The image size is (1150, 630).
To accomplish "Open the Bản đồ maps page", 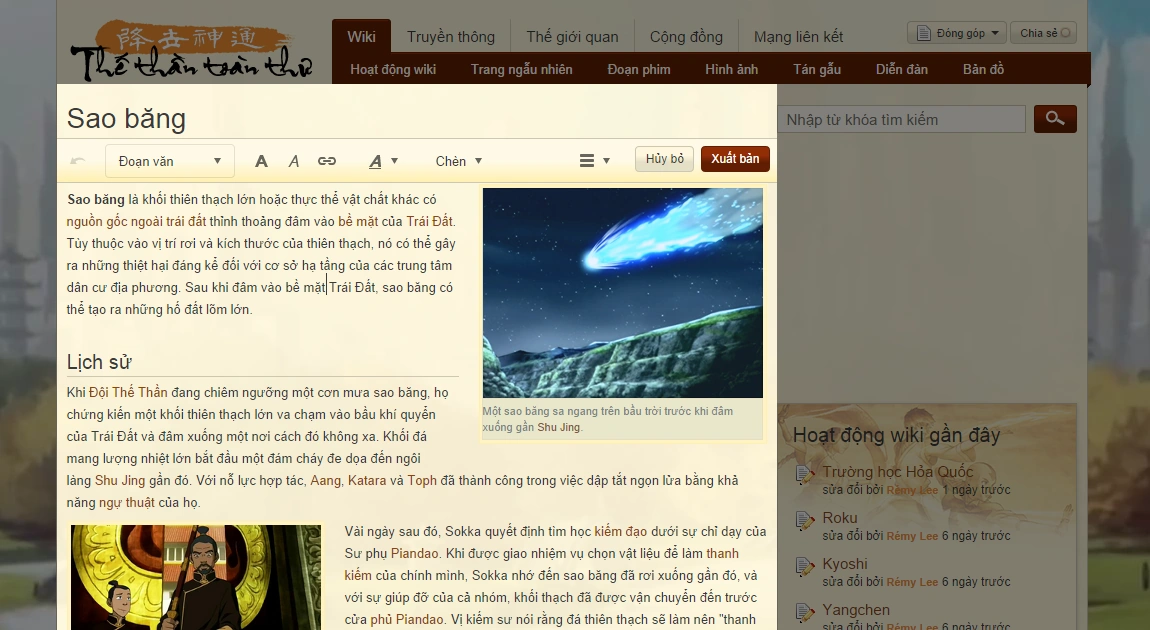I will pyautogui.click(x=983, y=70).
